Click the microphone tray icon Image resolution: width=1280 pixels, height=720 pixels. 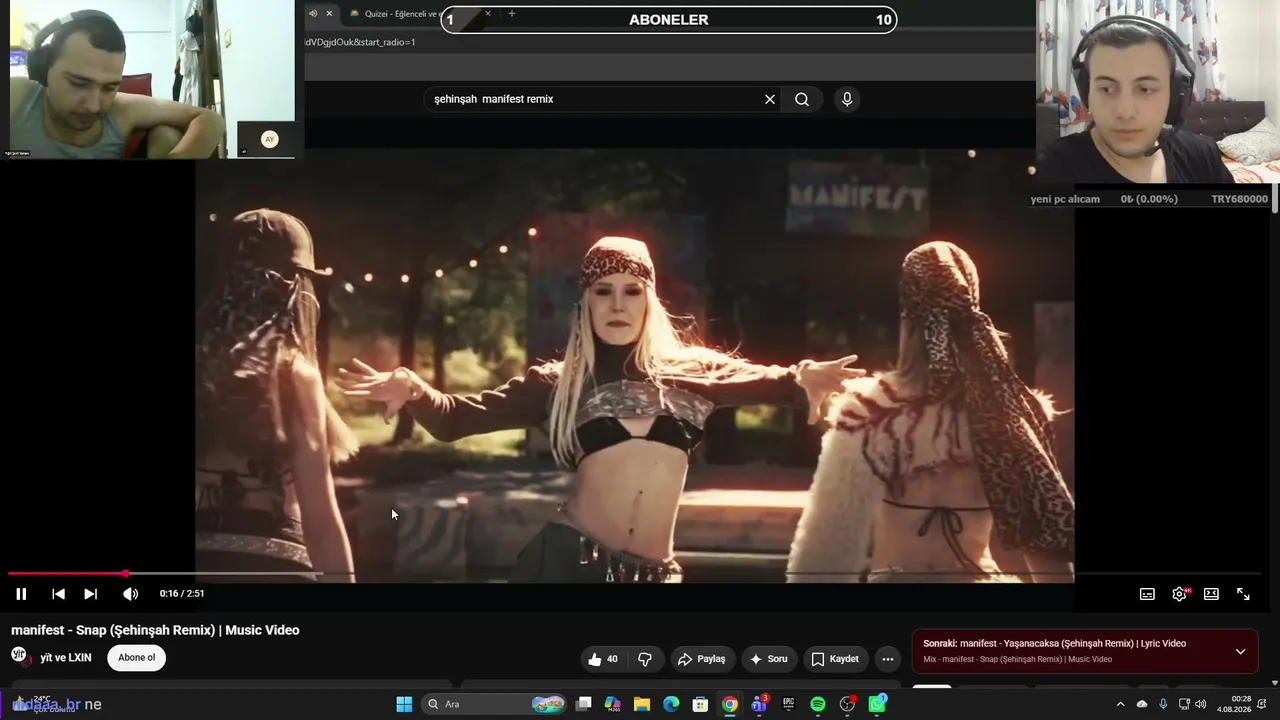pyautogui.click(x=1163, y=704)
